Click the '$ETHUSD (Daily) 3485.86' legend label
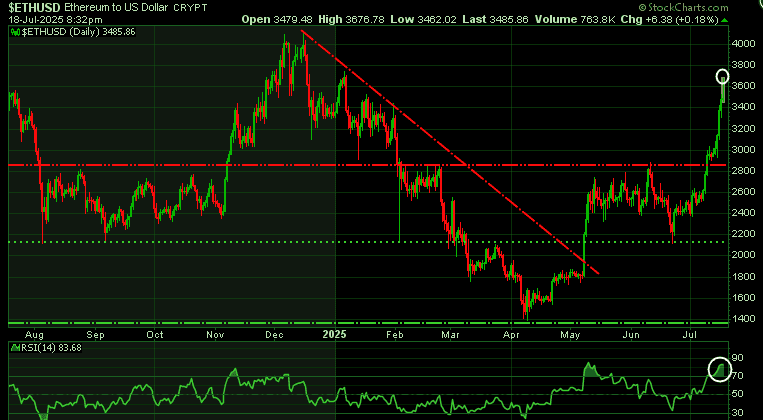 (x=76, y=32)
